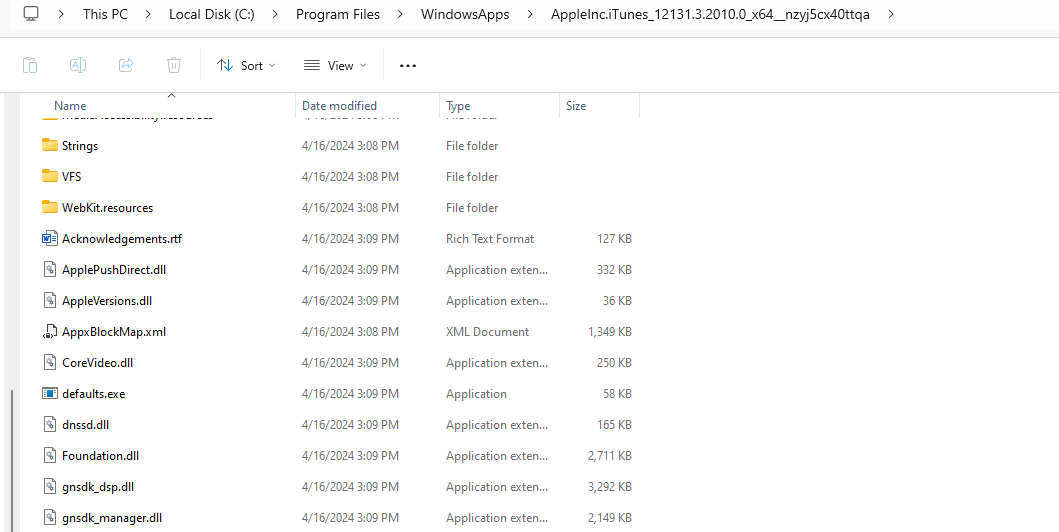Click the AppleInc.iTunes folder breadcrumb
This screenshot has height=532, width=1059.
711,14
